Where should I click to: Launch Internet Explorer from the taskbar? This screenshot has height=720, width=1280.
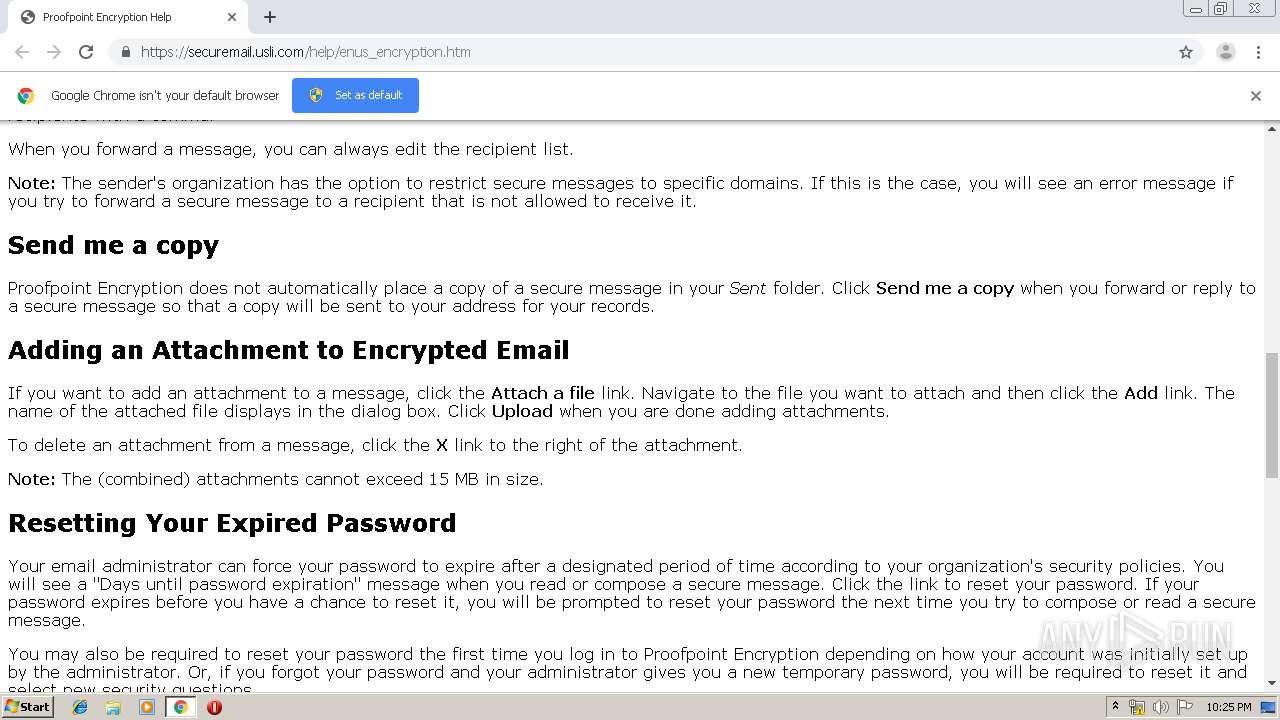[x=80, y=707]
